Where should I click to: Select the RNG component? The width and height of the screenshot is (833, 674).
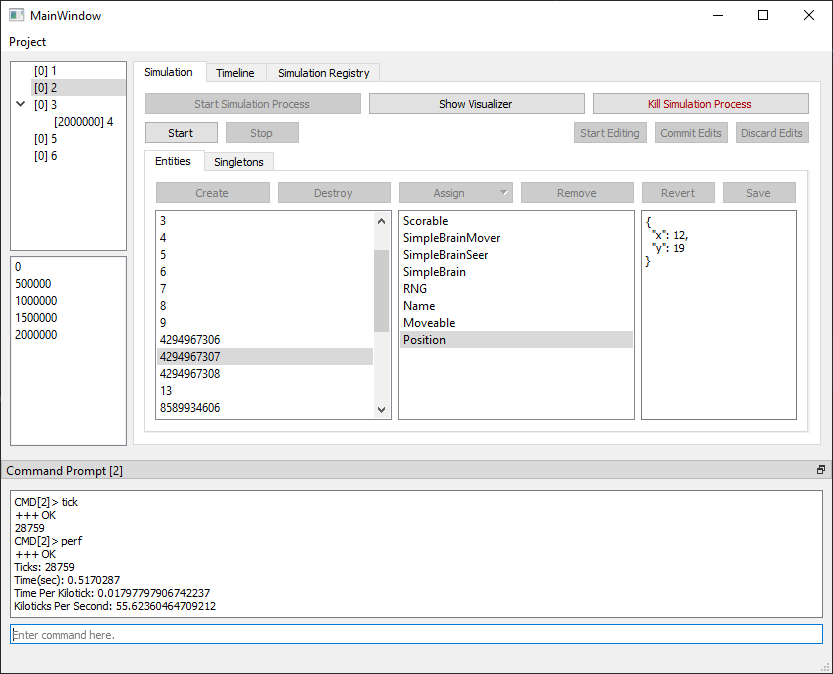coord(516,288)
